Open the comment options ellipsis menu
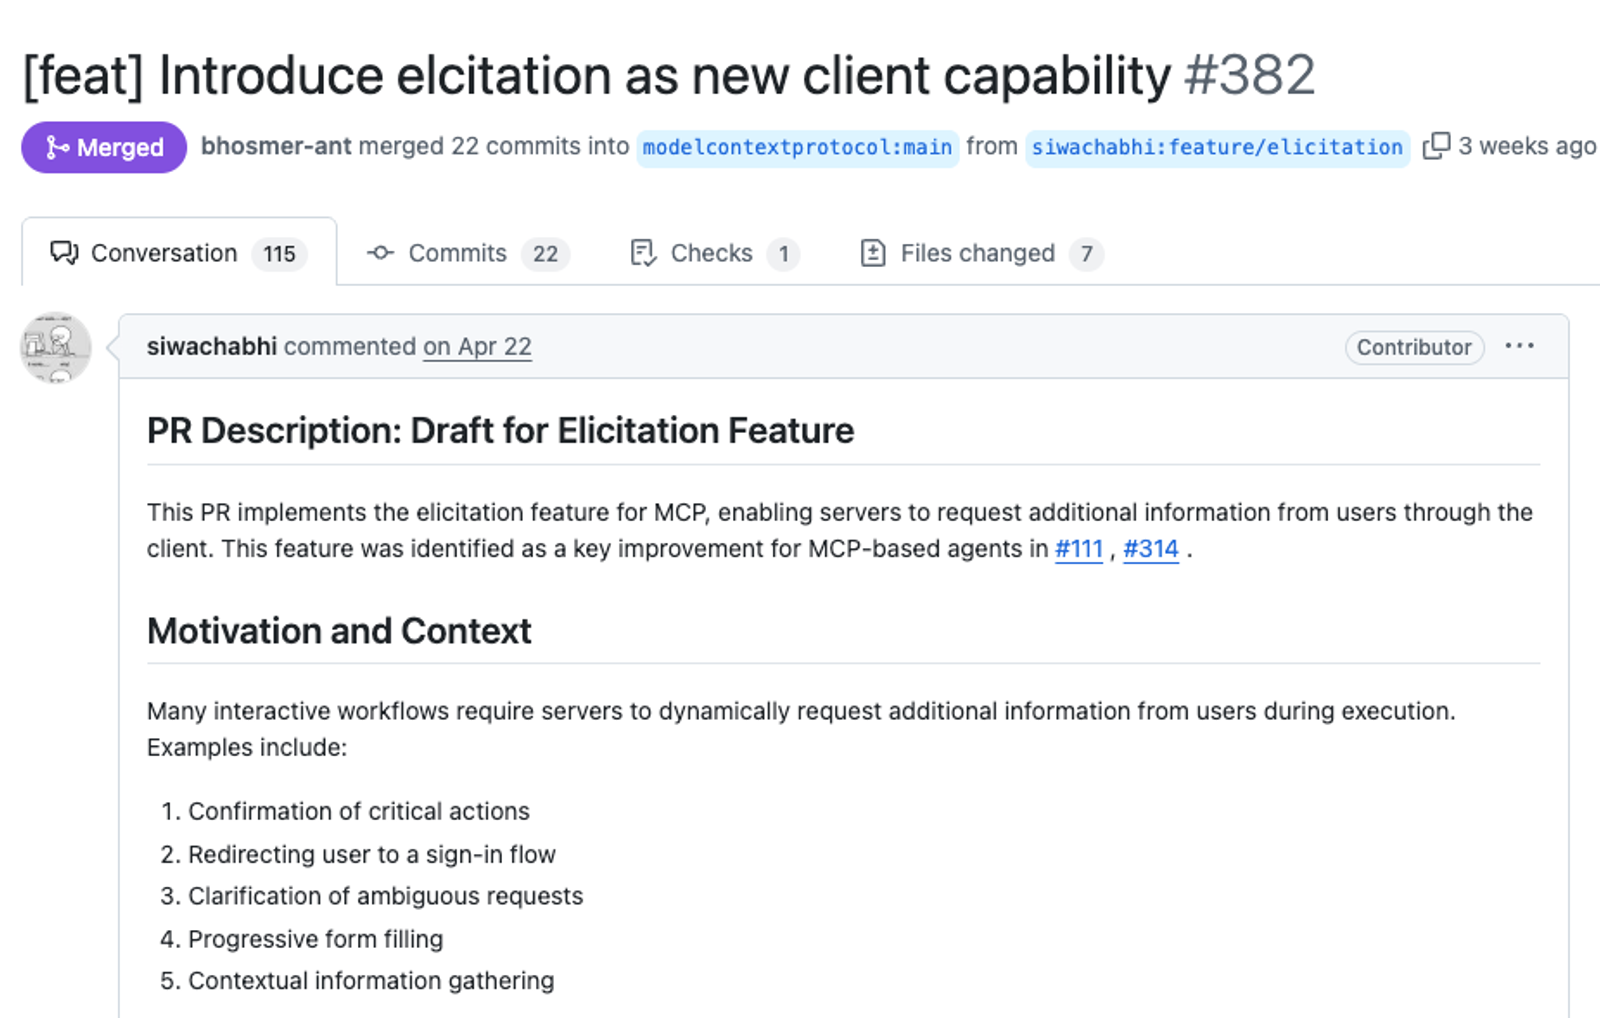 click(1519, 346)
